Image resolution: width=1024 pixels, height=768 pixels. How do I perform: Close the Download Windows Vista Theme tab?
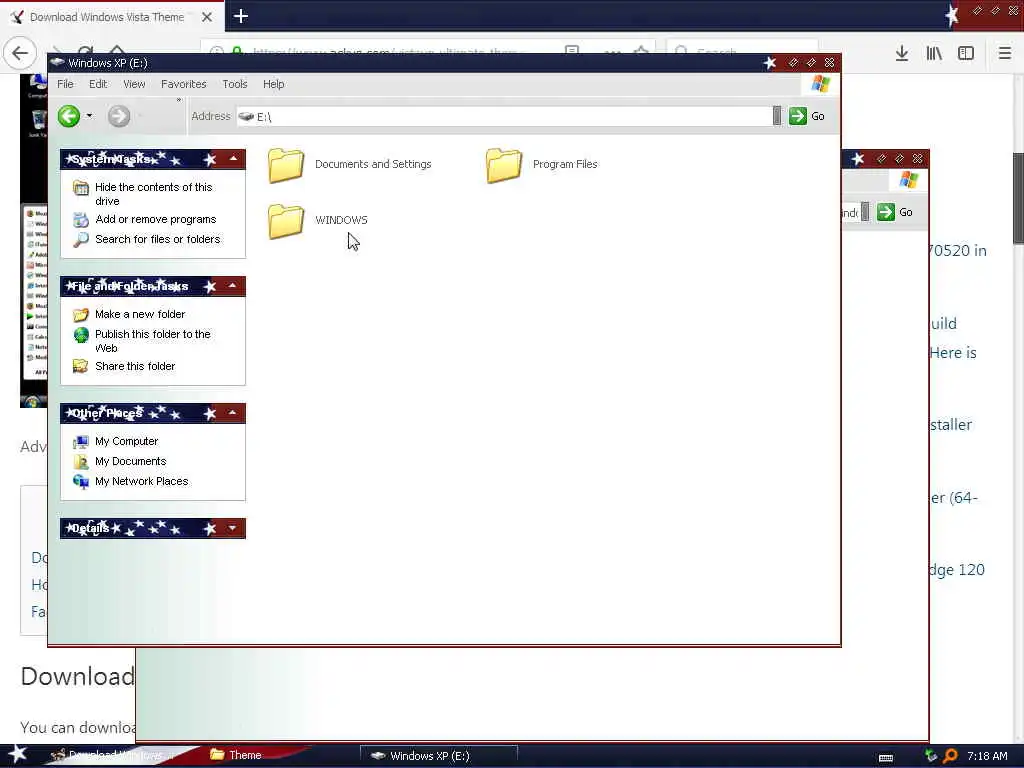(207, 17)
